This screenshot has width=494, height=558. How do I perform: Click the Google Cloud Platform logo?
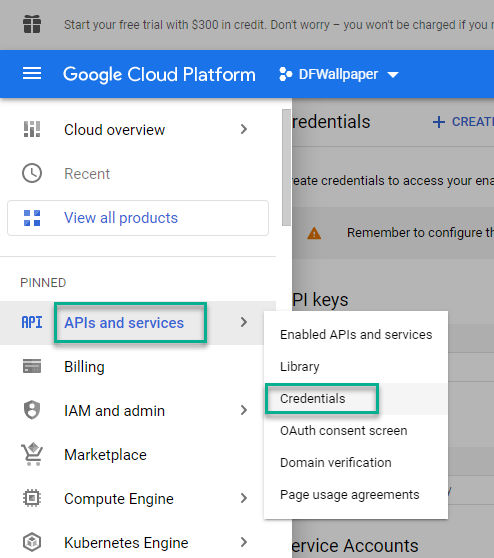(159, 74)
